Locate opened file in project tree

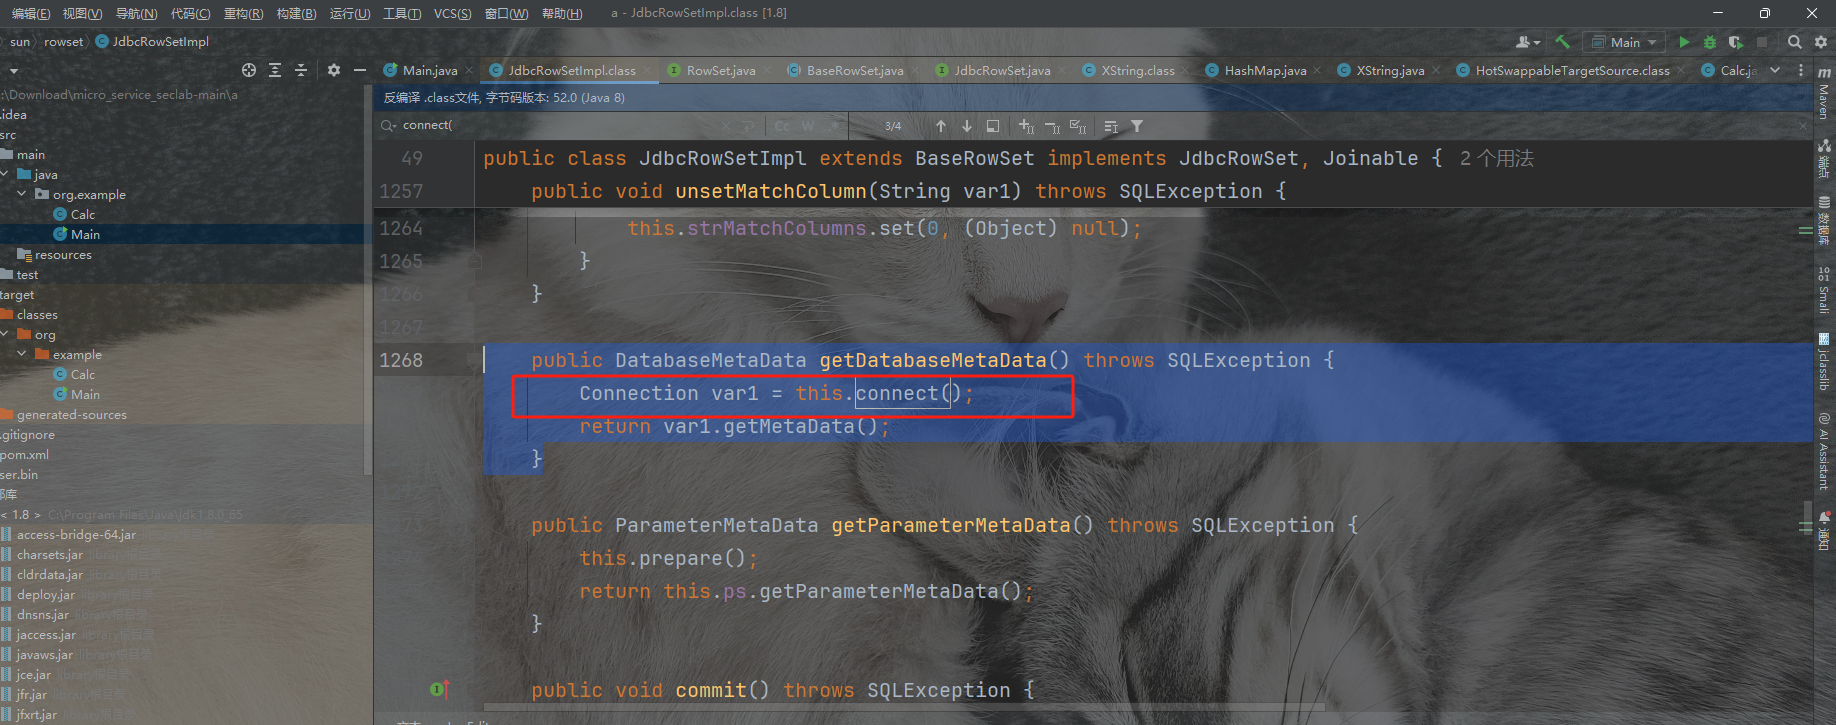click(x=249, y=70)
